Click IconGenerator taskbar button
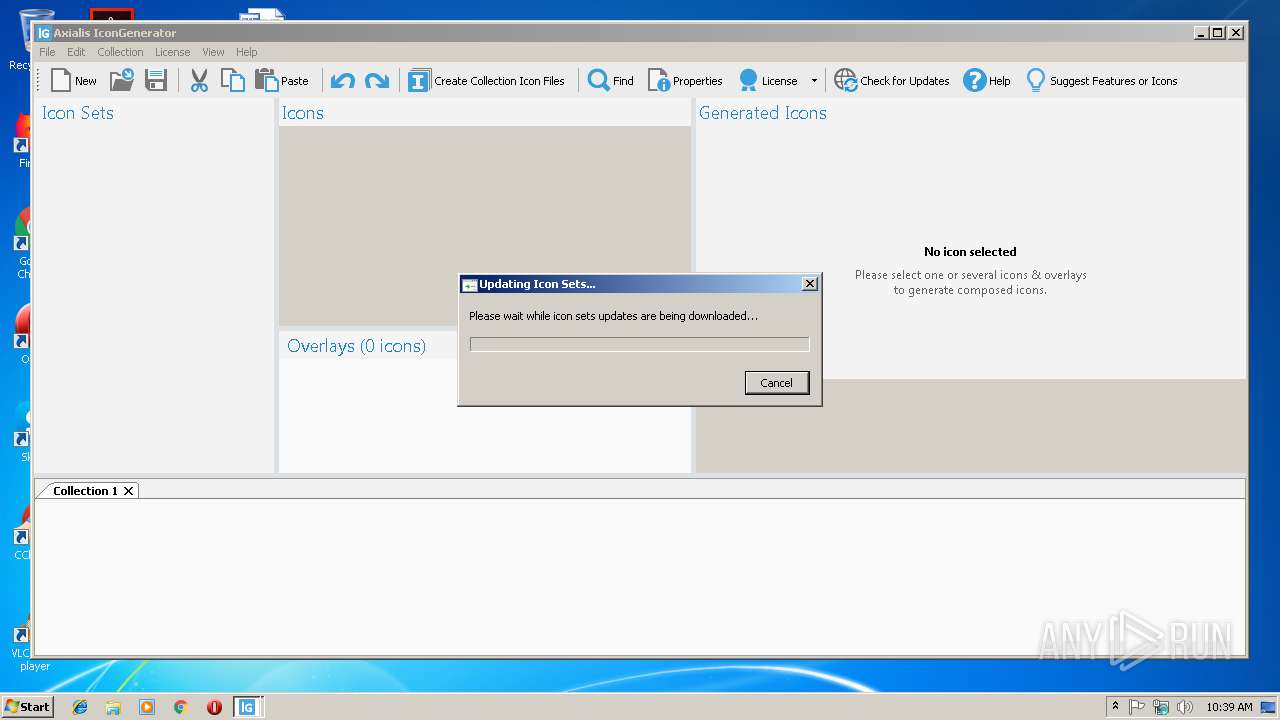This screenshot has height=720, width=1280. pos(247,707)
